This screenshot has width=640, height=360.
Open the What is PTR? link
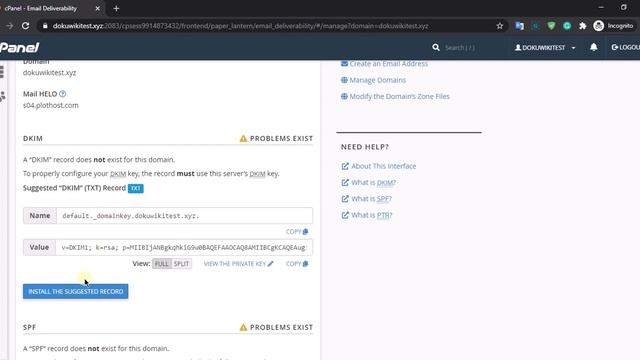(367, 215)
